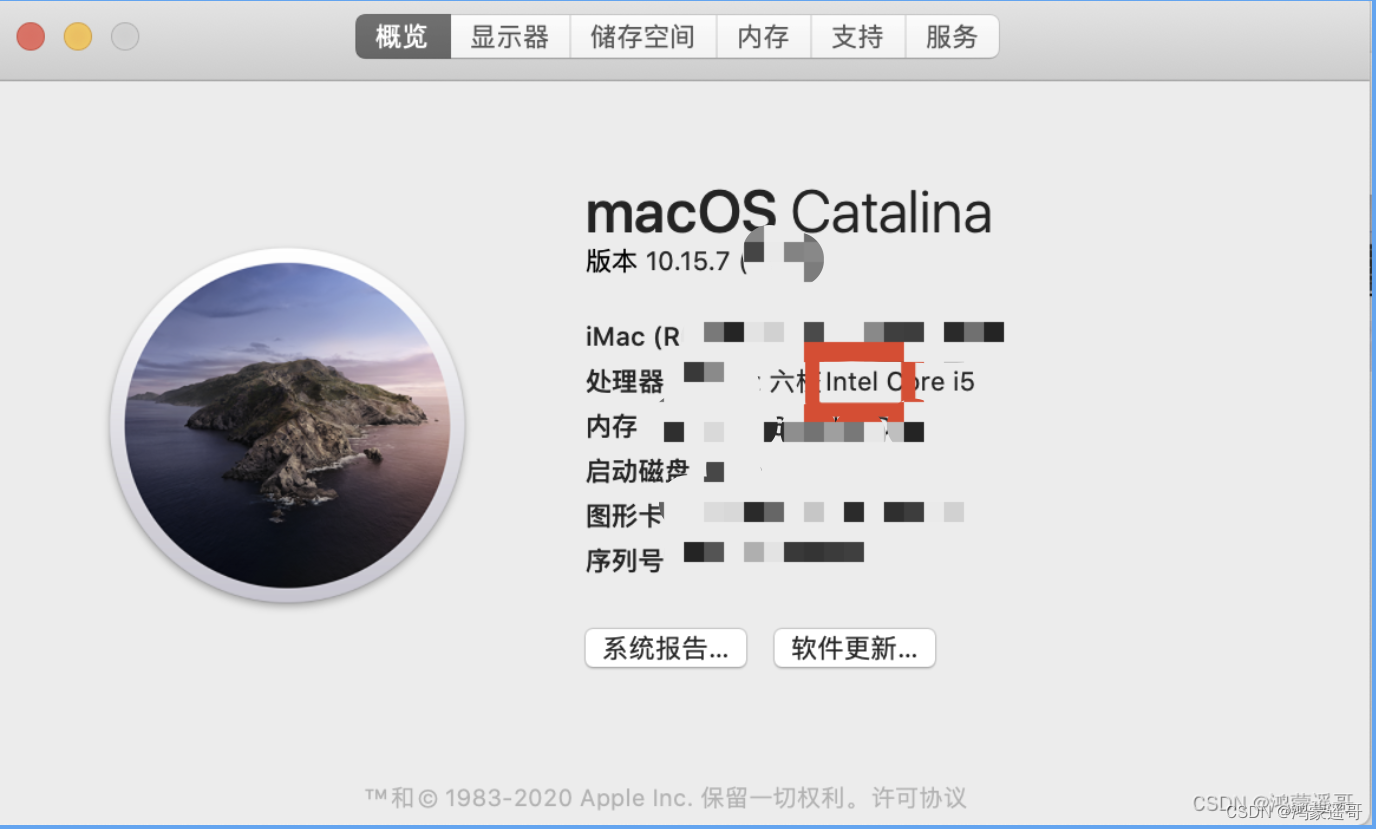Open the 服务 tab
This screenshot has width=1378, height=830.
point(951,36)
